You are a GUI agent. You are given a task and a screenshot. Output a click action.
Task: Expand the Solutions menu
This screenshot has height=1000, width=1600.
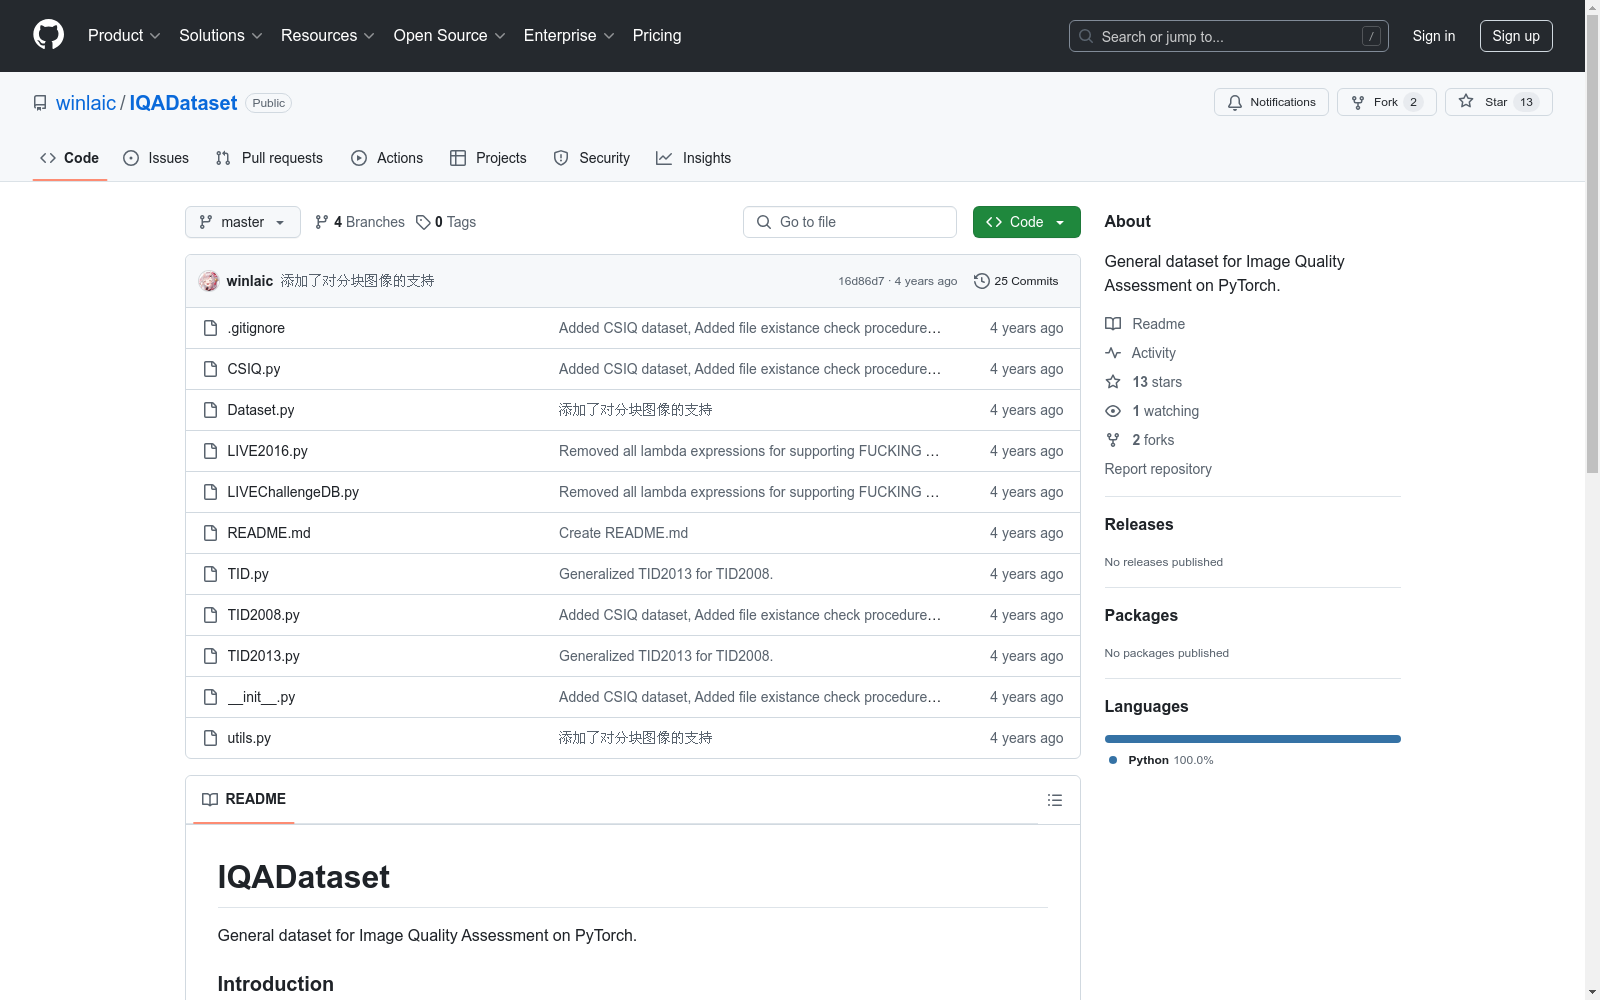pos(221,35)
